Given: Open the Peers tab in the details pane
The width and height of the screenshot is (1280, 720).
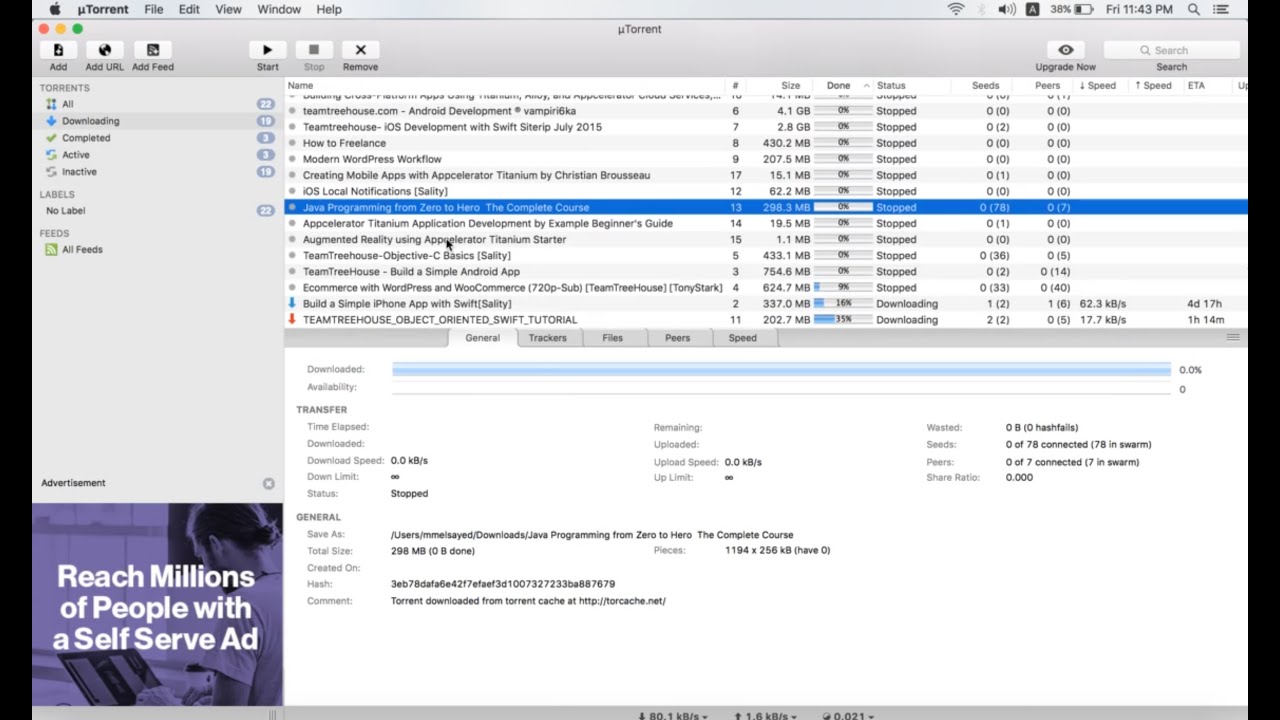Looking at the screenshot, I should [x=677, y=338].
